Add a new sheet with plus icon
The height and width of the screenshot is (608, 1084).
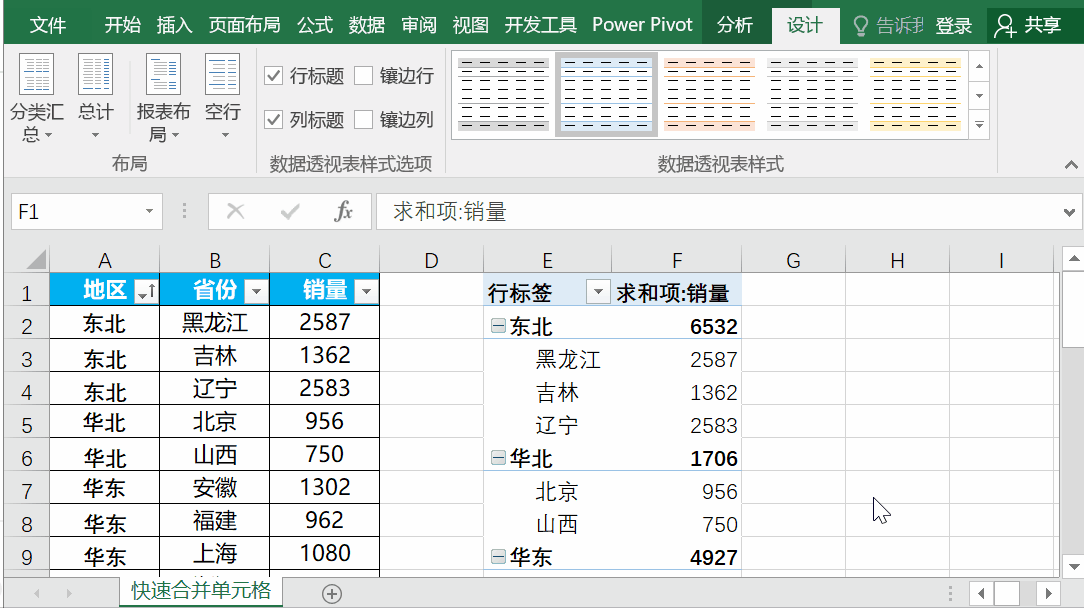tap(332, 593)
